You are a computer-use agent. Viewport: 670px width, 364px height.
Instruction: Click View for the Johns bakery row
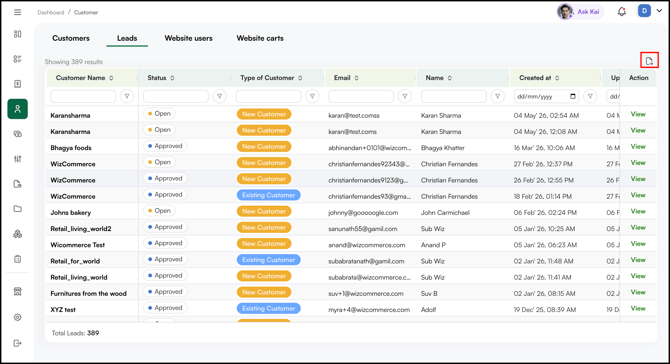coord(638,211)
